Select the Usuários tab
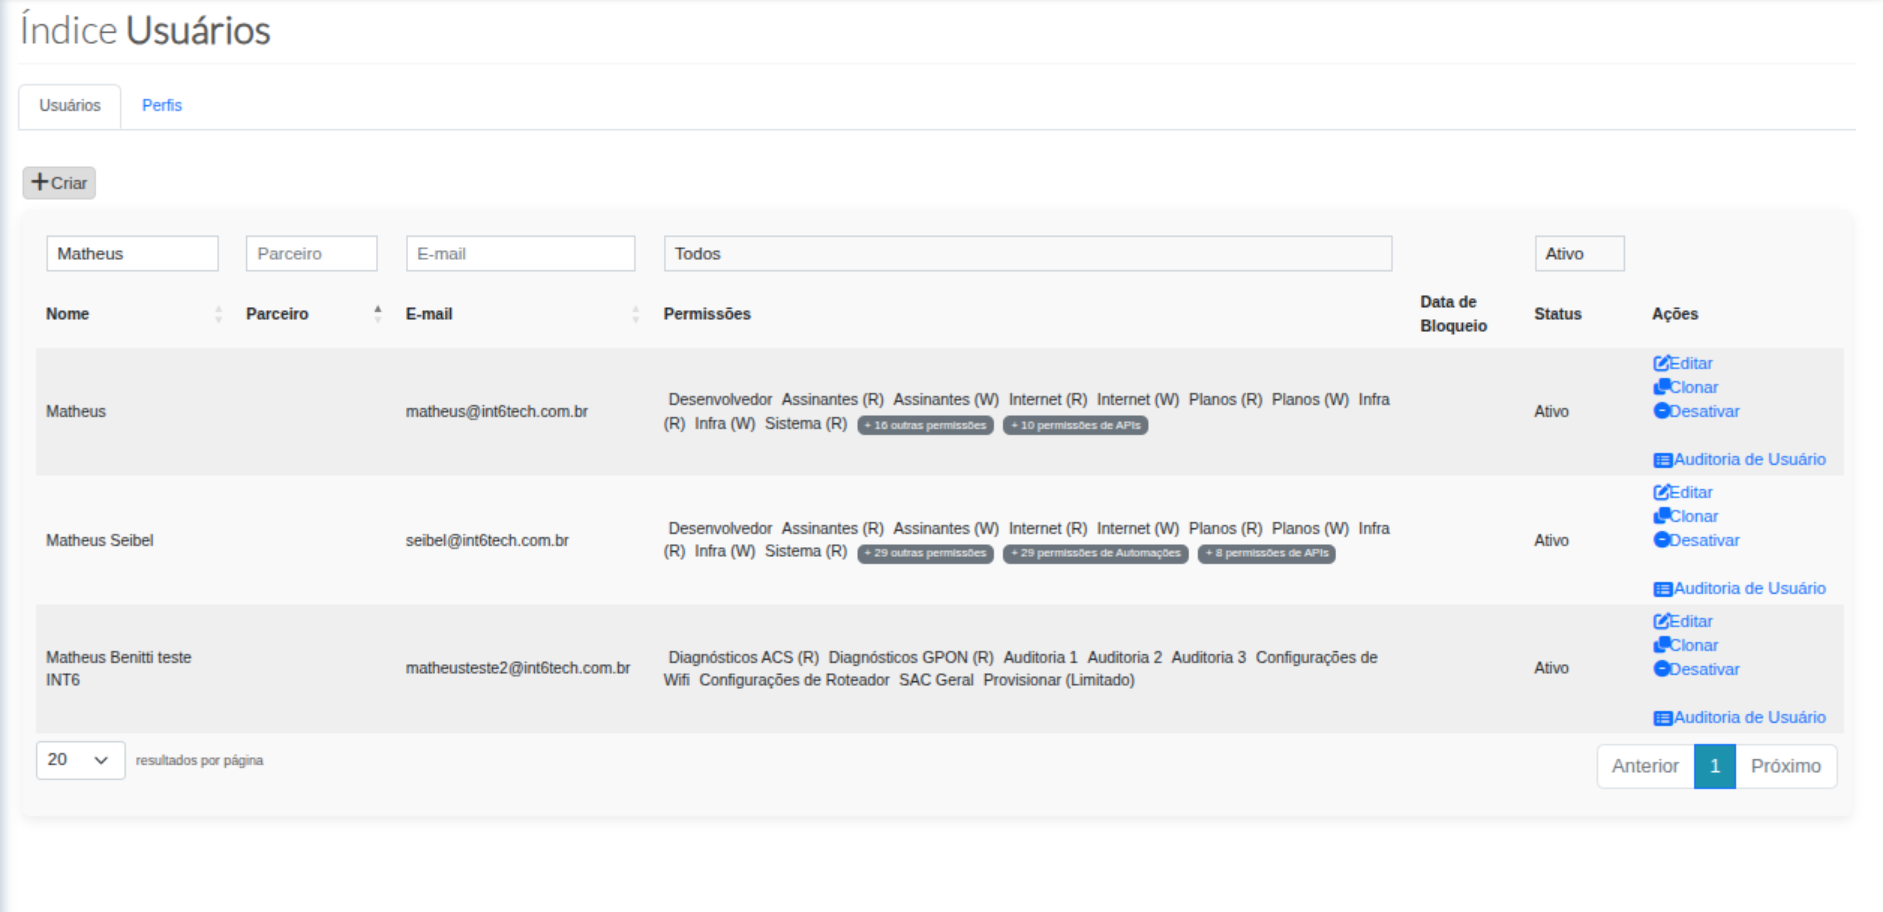Image resolution: width=1883 pixels, height=912 pixels. coord(70,106)
